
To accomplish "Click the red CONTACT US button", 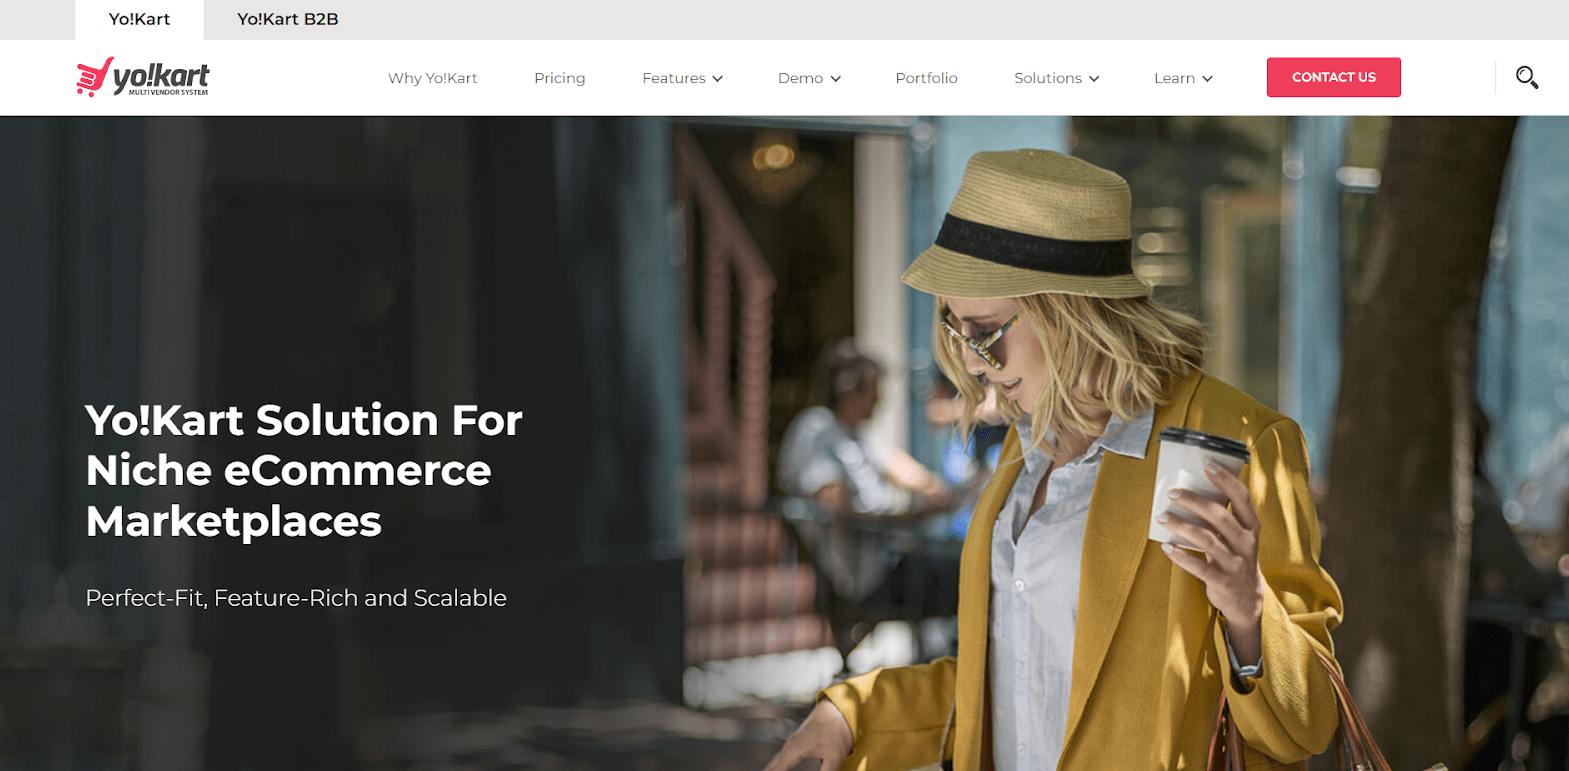I will tap(1333, 77).
